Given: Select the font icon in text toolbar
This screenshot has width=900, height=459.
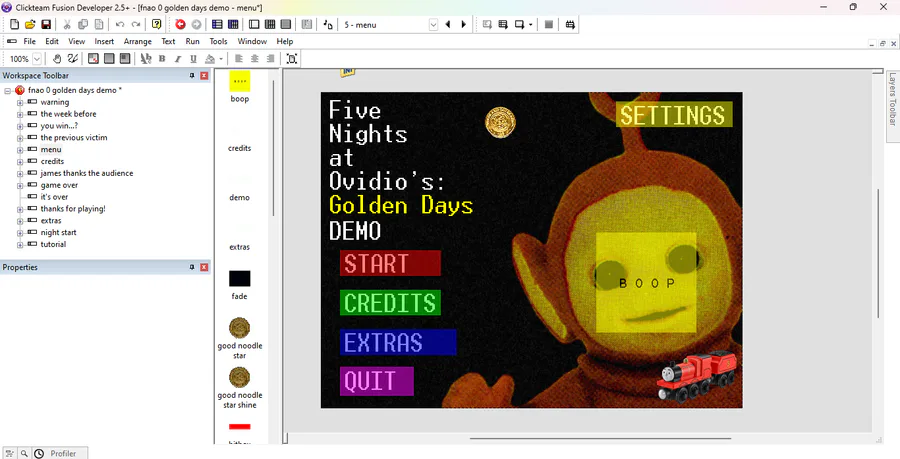Looking at the screenshot, I should (x=146, y=59).
